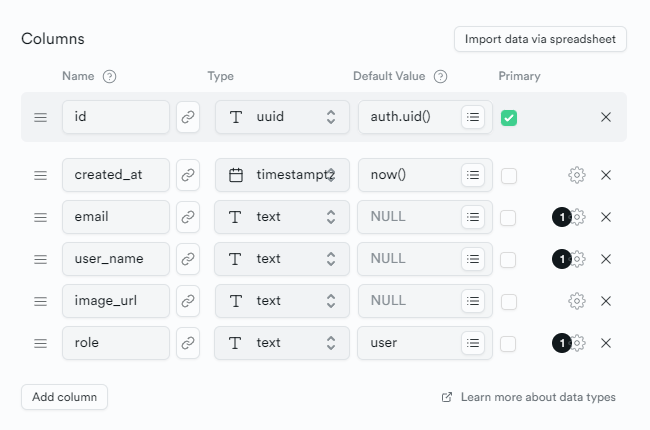Enable the primary checkbox for role
Image resolution: width=650 pixels, height=430 pixels.
[x=509, y=343]
